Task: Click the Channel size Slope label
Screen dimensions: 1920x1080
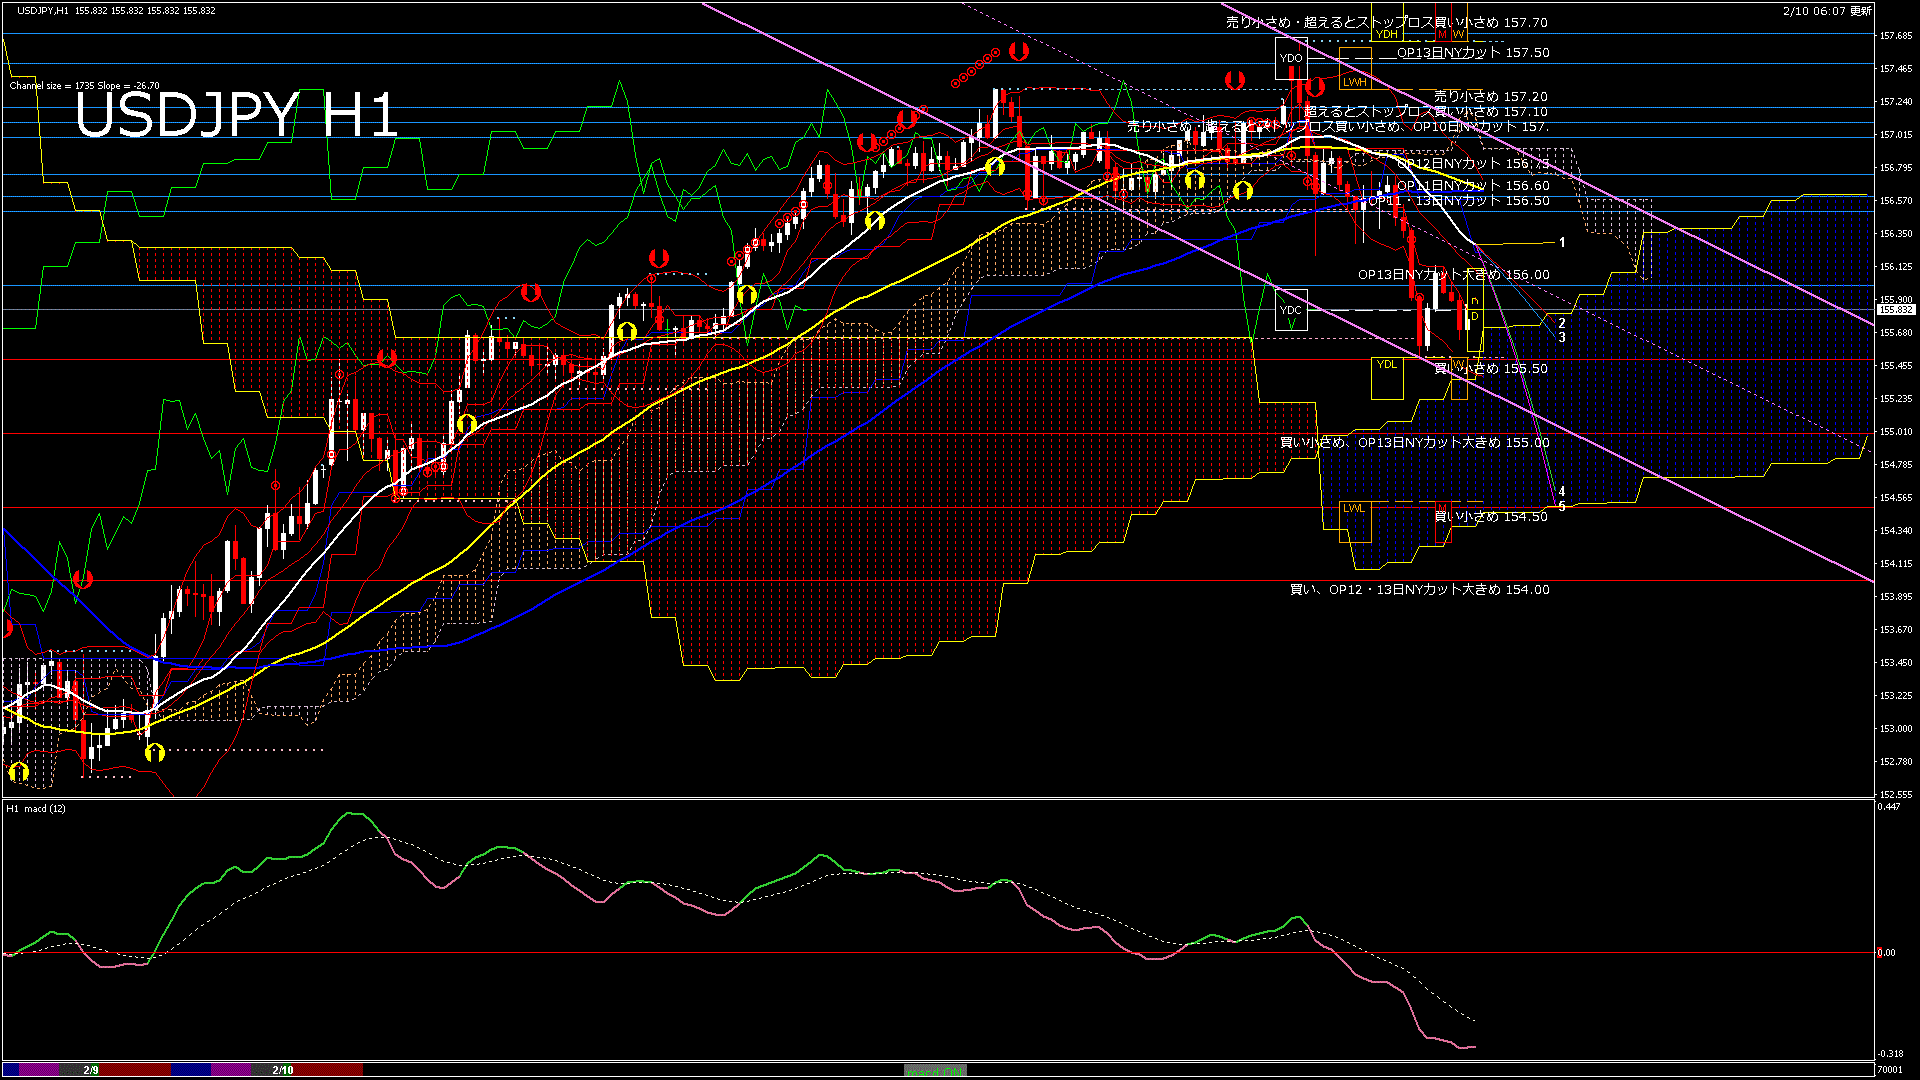Action: pos(84,86)
